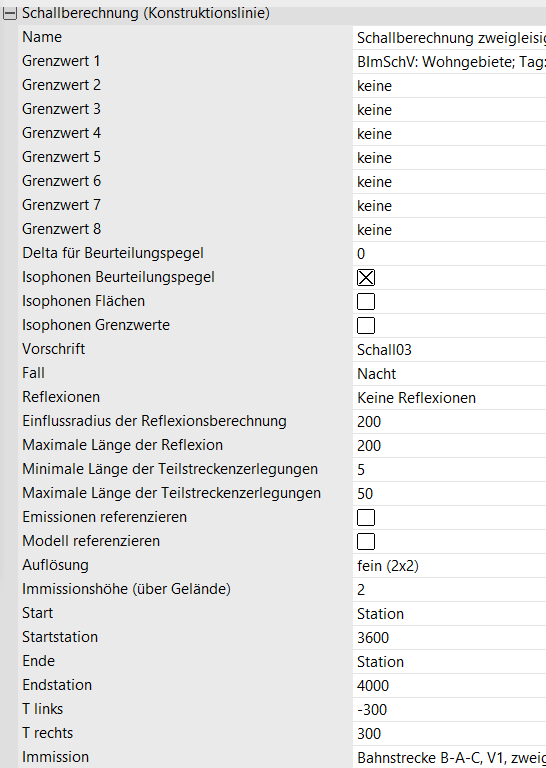546x768 pixels.
Task: Open the Grenzwert 1 value field
Action: click(x=450, y=62)
